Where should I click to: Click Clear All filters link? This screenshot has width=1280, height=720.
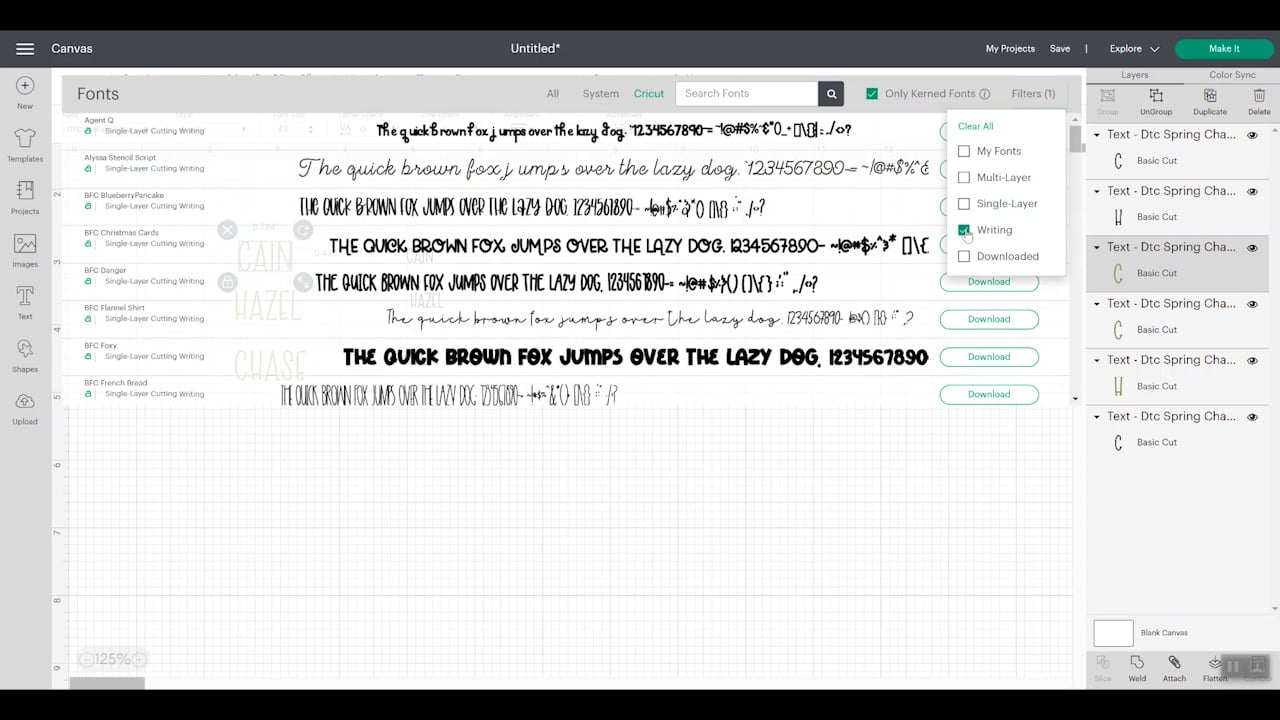976,126
